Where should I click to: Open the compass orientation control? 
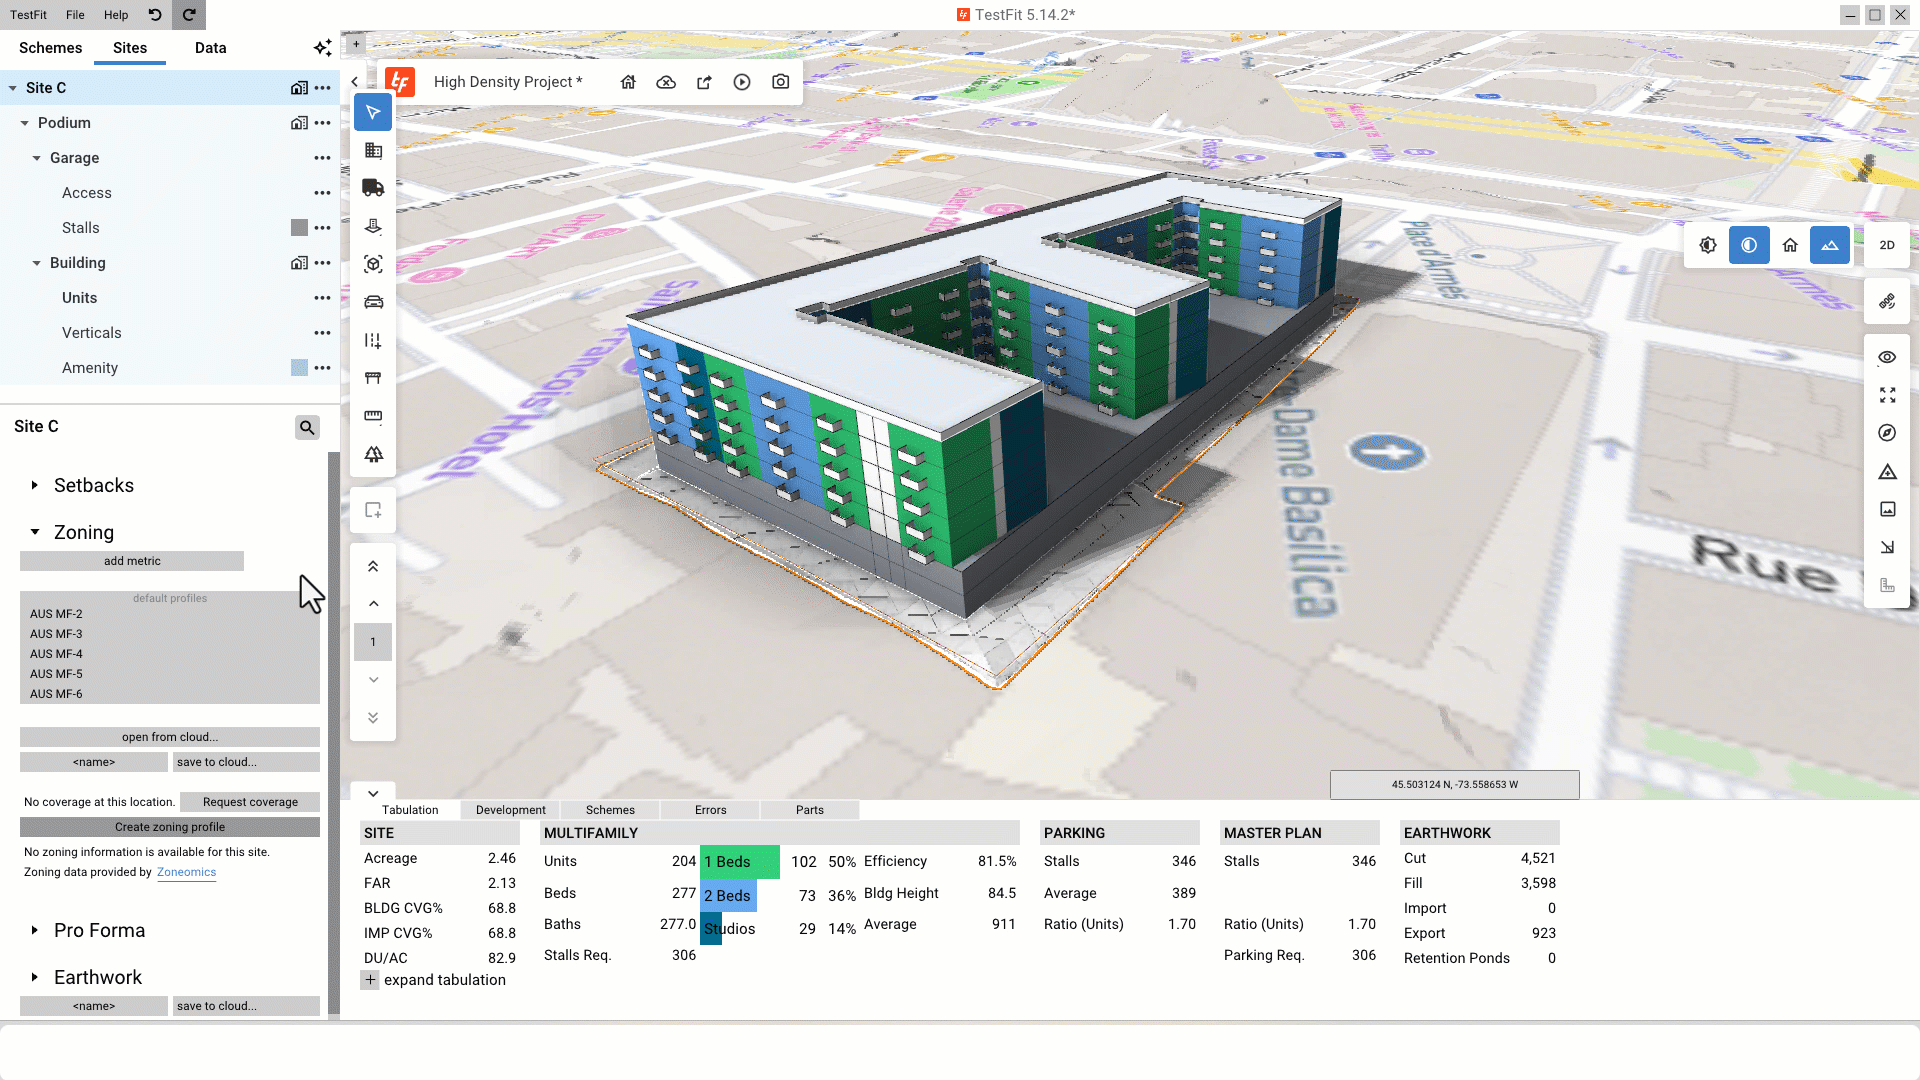(x=1887, y=433)
